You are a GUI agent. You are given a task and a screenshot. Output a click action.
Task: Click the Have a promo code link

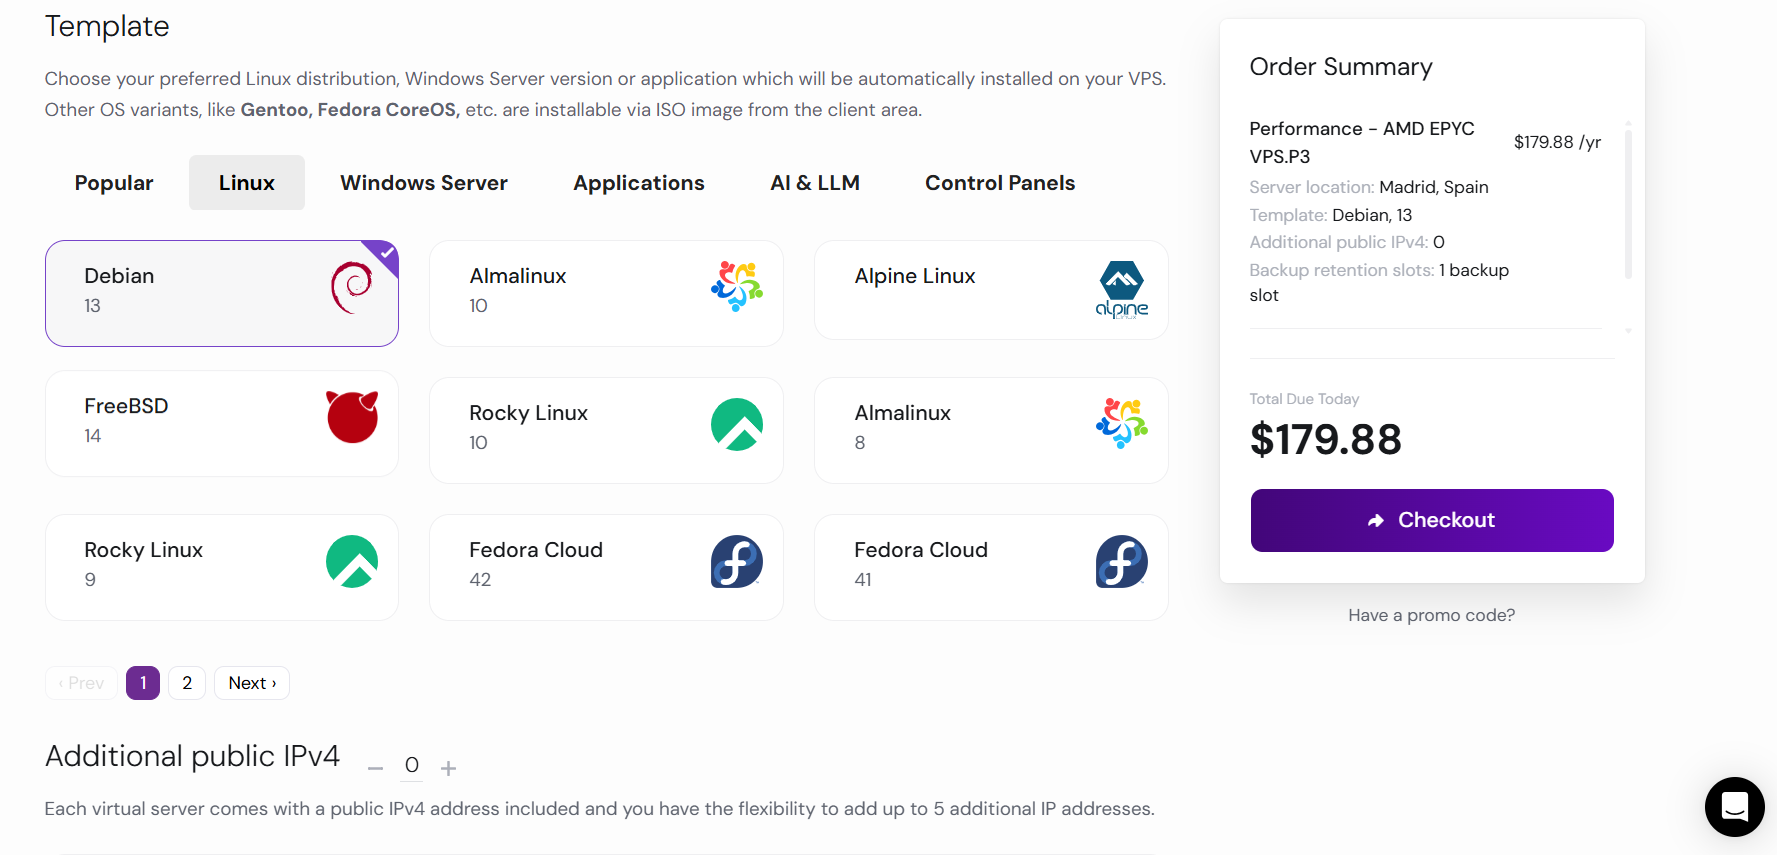1431,615
